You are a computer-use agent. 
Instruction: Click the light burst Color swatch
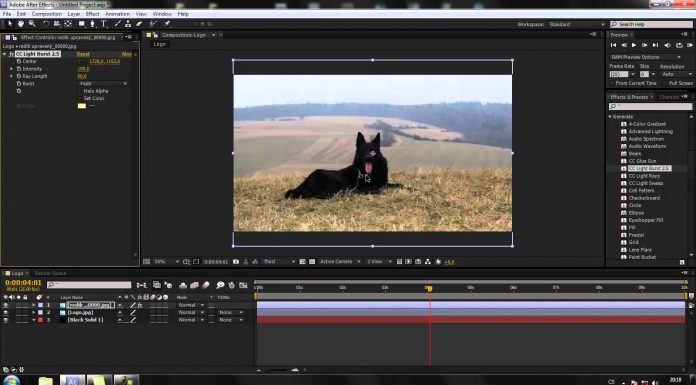pyautogui.click(x=82, y=106)
